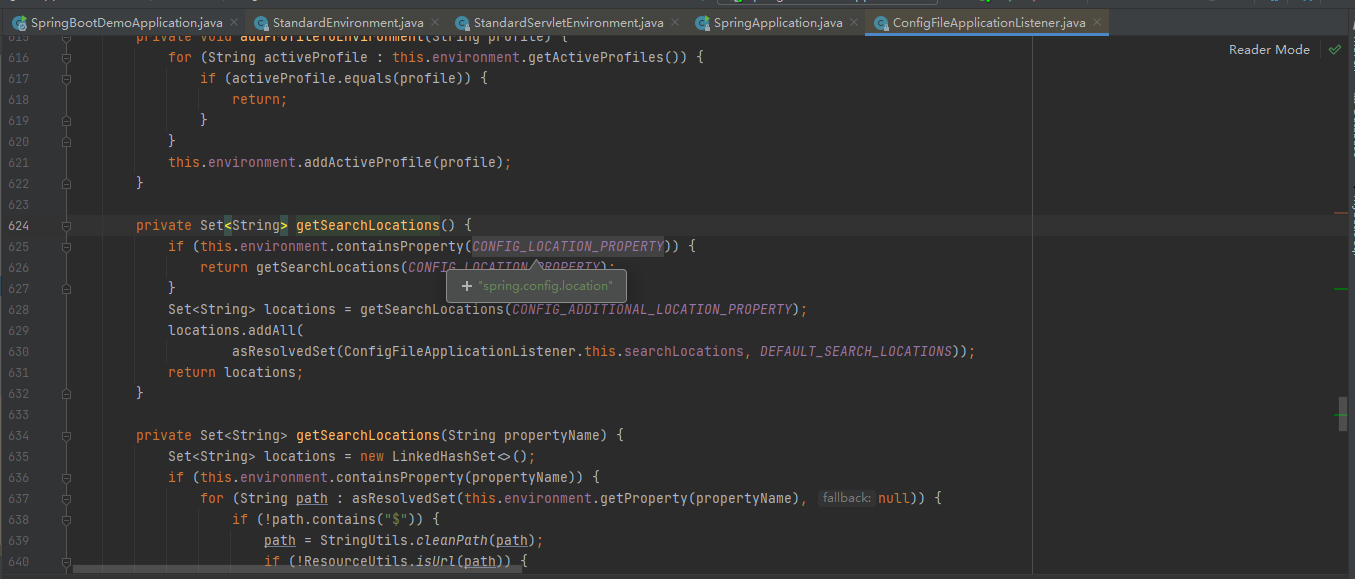This screenshot has height=579, width=1355.
Task: Open the inspections green checkmark widget
Action: click(1335, 49)
